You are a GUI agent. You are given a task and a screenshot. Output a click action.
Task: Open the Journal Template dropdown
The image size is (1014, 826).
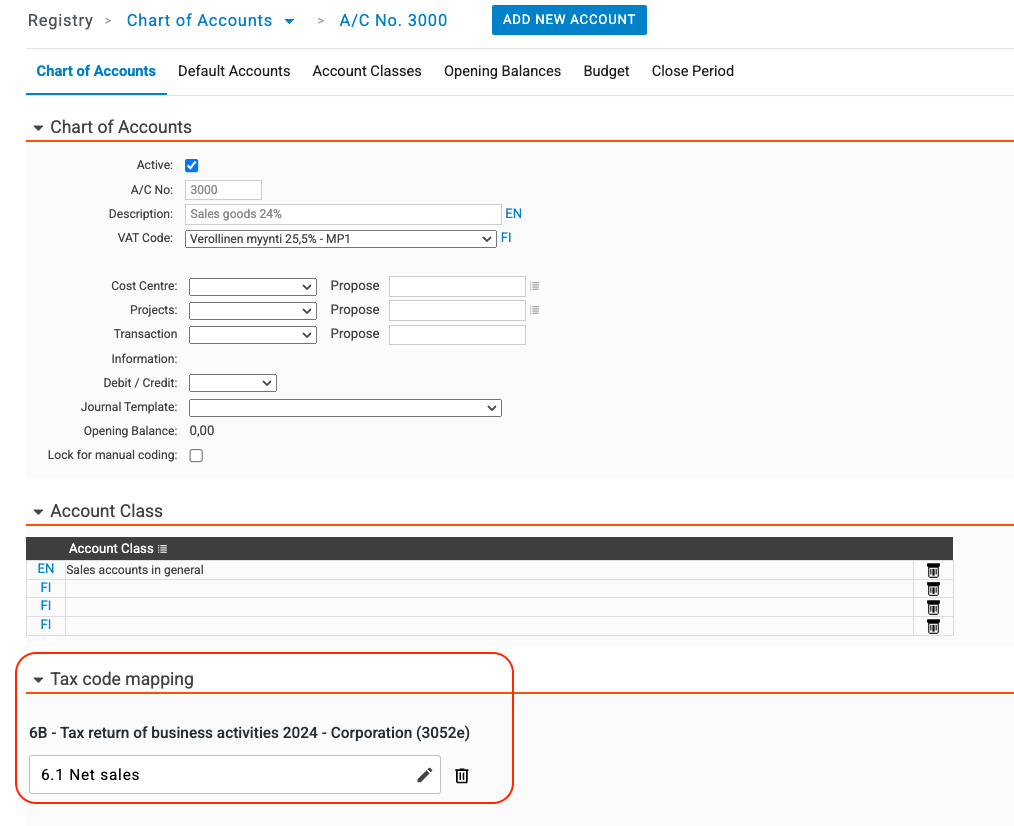click(344, 408)
